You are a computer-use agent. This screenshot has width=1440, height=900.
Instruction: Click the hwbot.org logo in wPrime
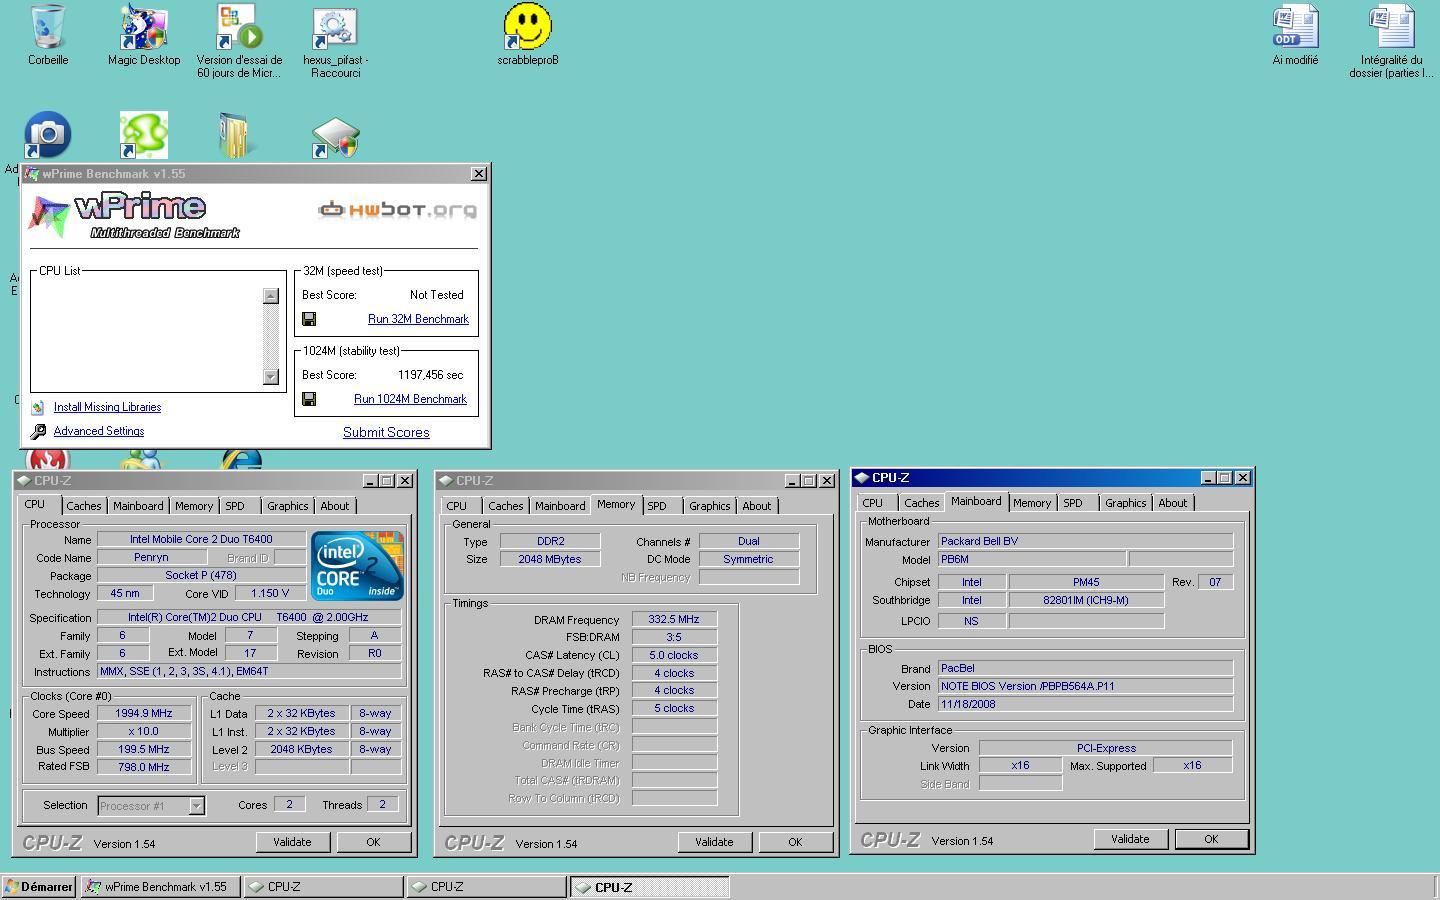[397, 210]
